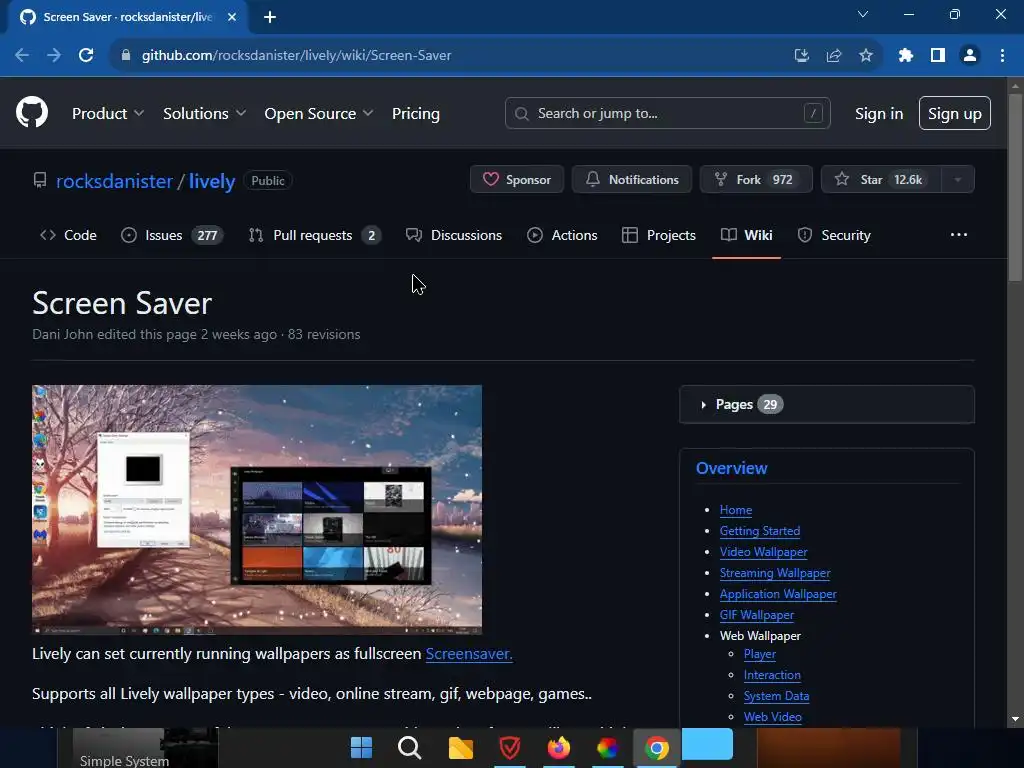Screen dimensions: 1024x768
Task: Toggle Chrome side panel
Action: pyautogui.click(x=937, y=56)
